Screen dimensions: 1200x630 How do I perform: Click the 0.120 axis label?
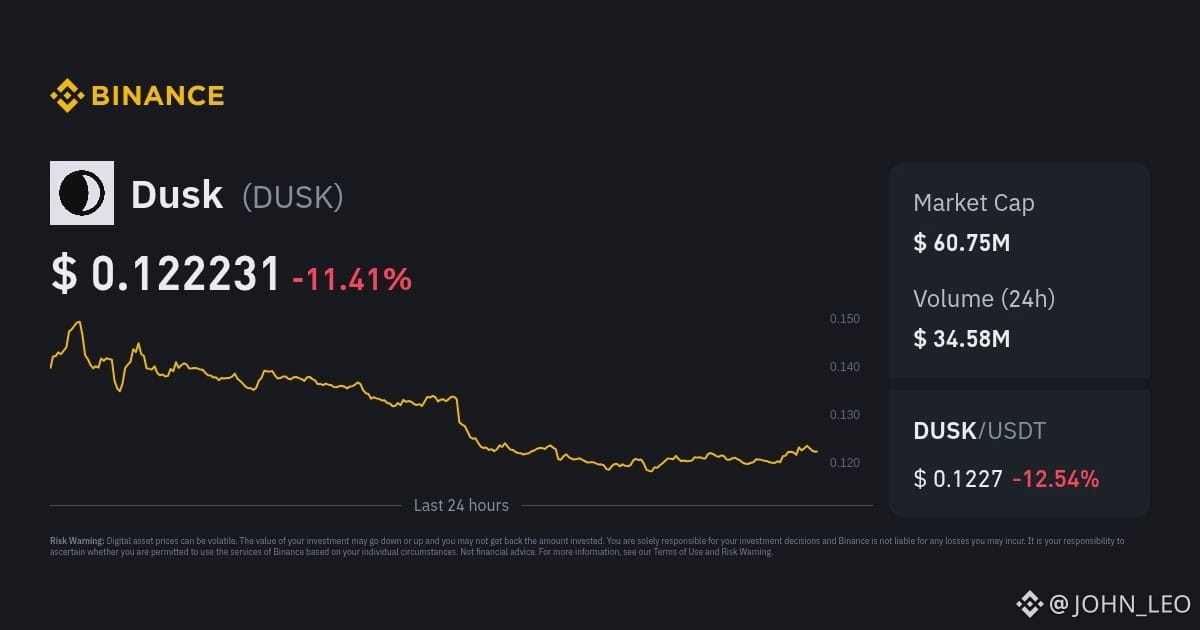(x=845, y=463)
